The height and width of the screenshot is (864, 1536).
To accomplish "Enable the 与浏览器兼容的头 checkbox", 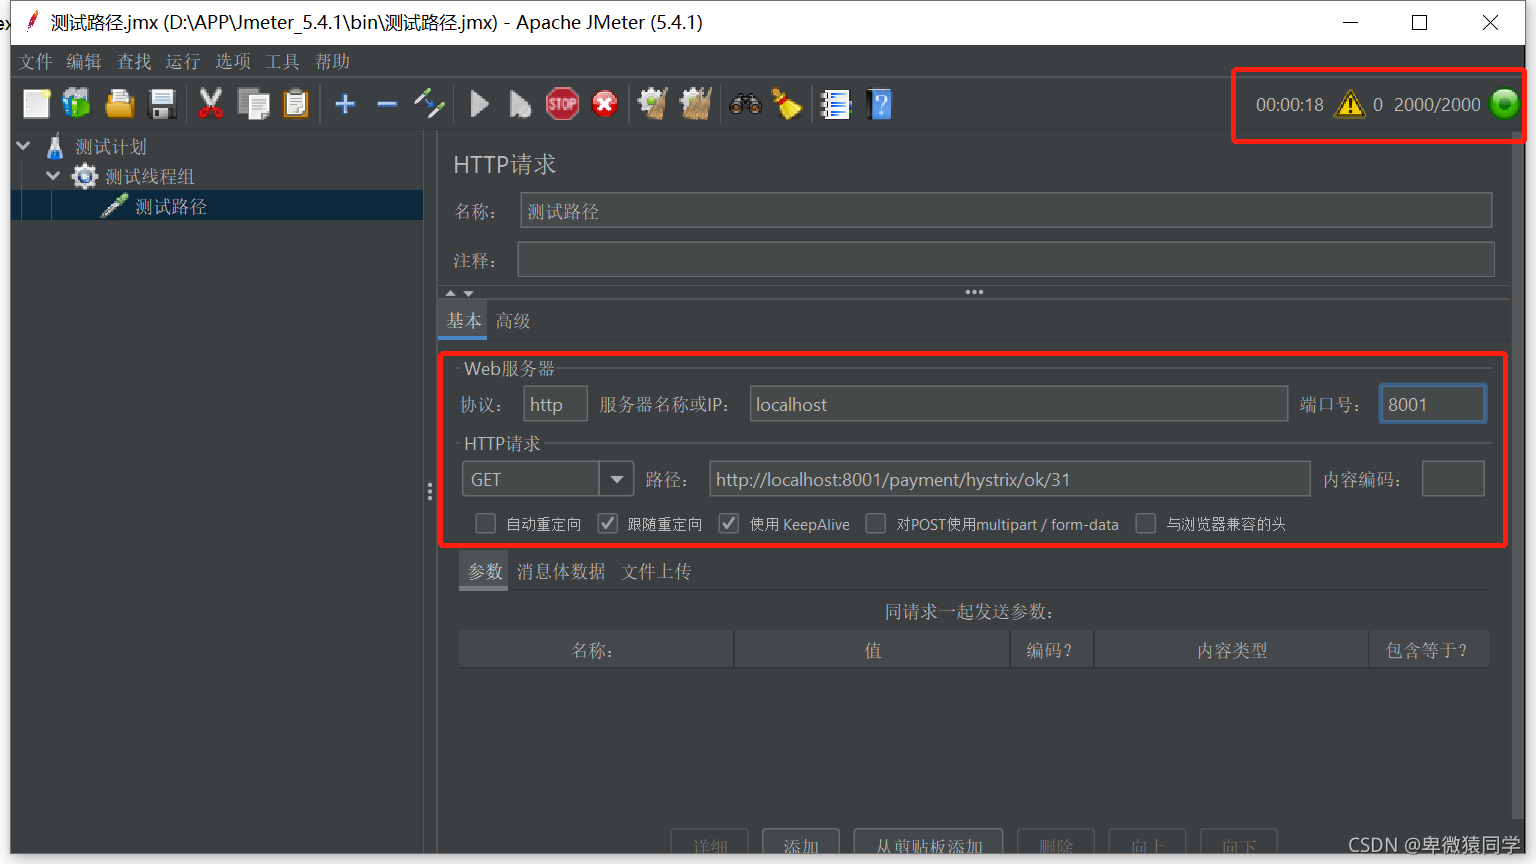I will point(1146,523).
